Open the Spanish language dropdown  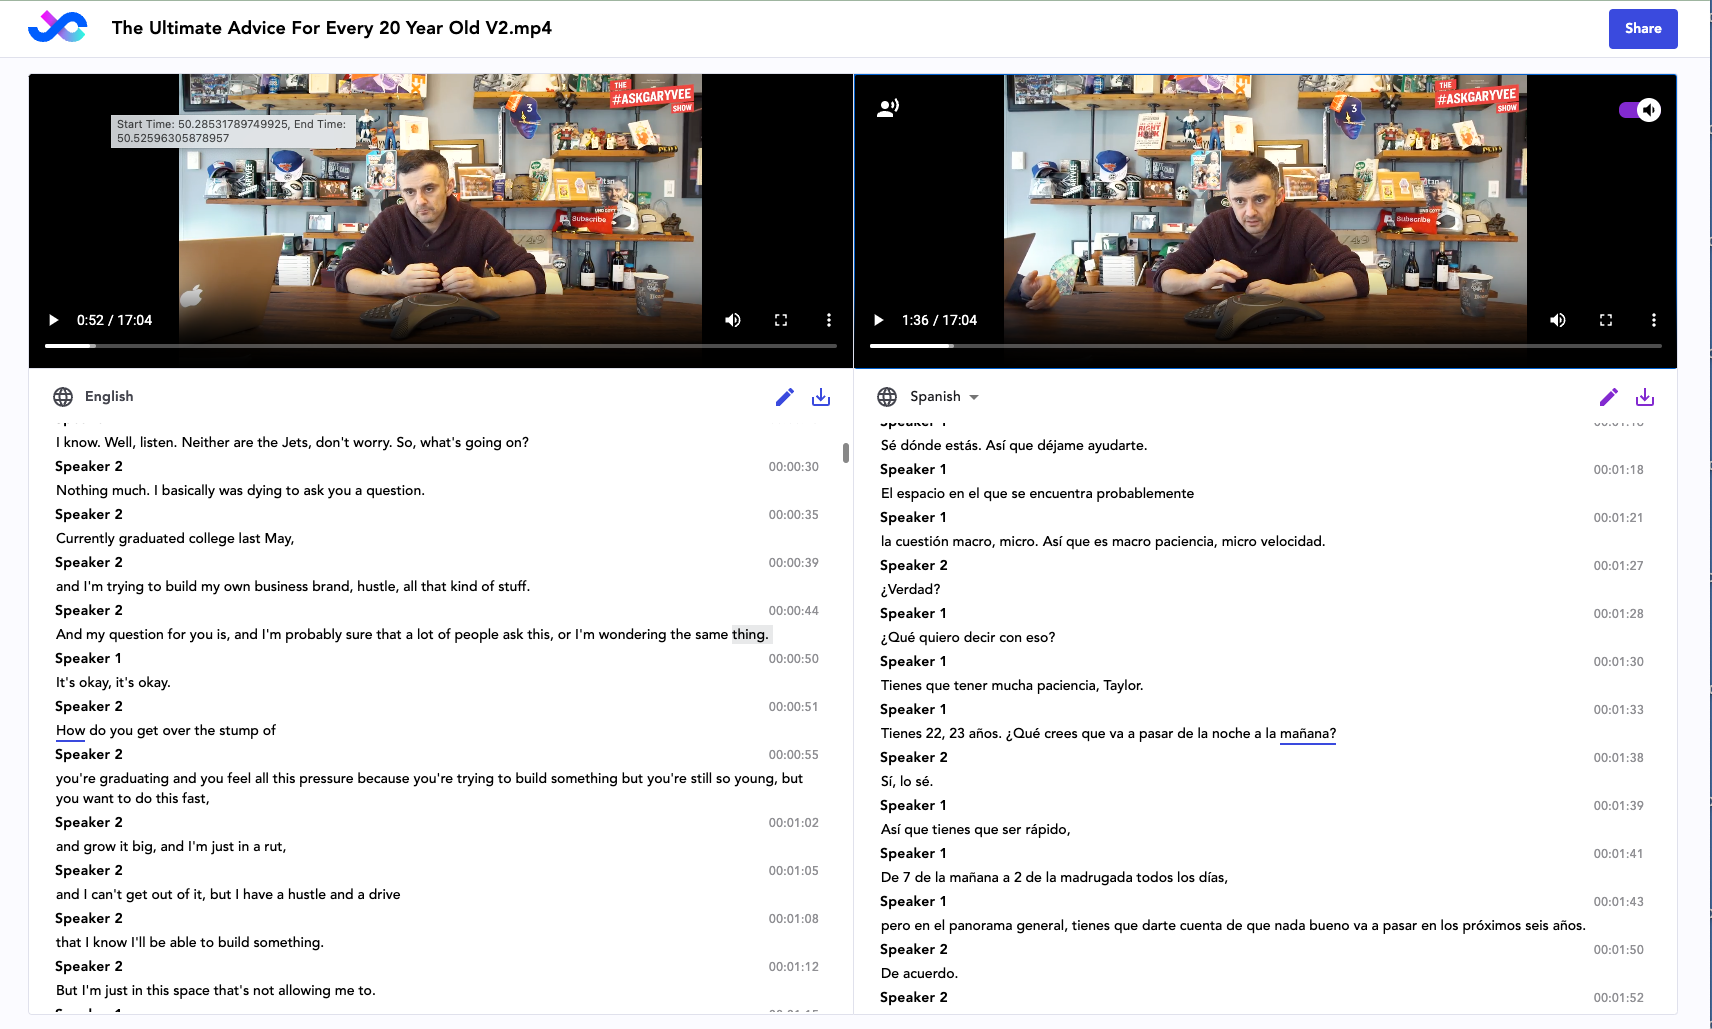[944, 397]
